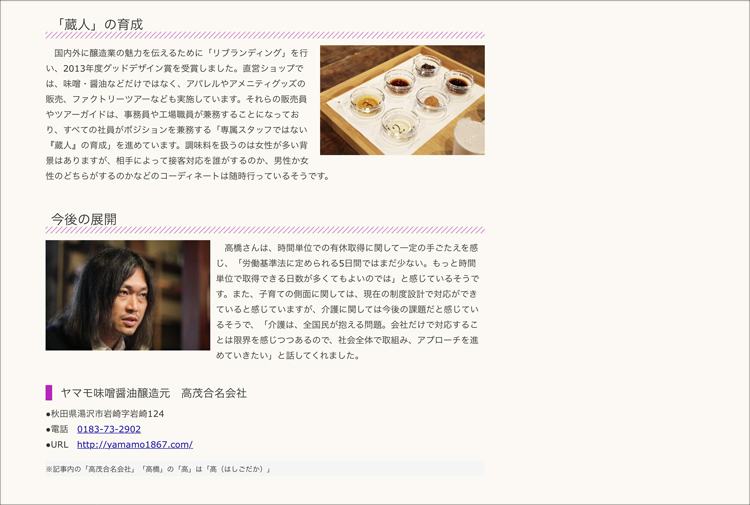Click the 「蔵人」の育成 section heading
The image size is (750, 505).
coord(99,24)
